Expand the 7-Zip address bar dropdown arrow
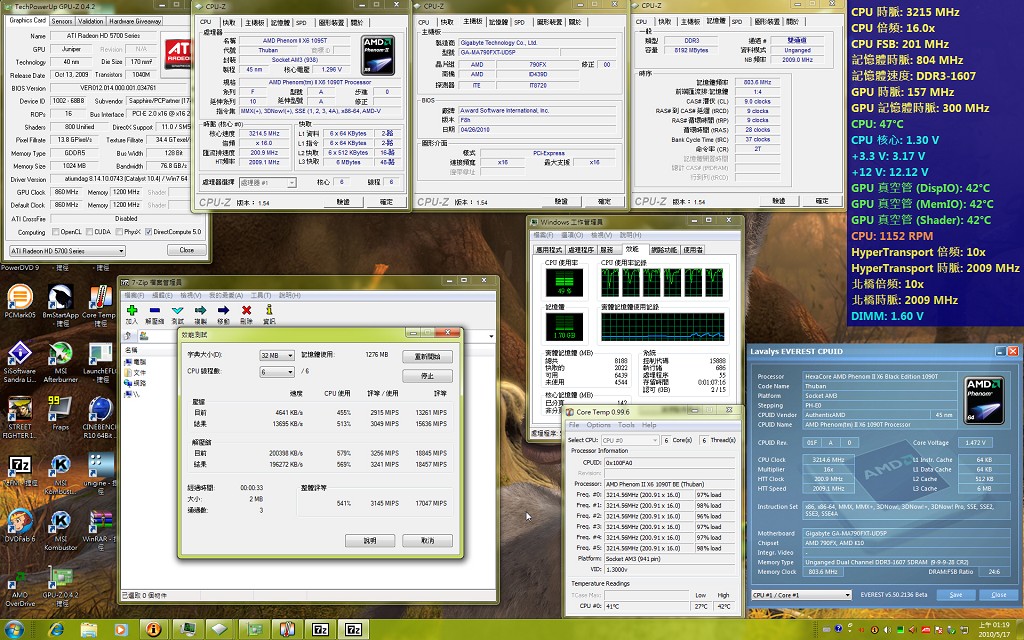 491,336
